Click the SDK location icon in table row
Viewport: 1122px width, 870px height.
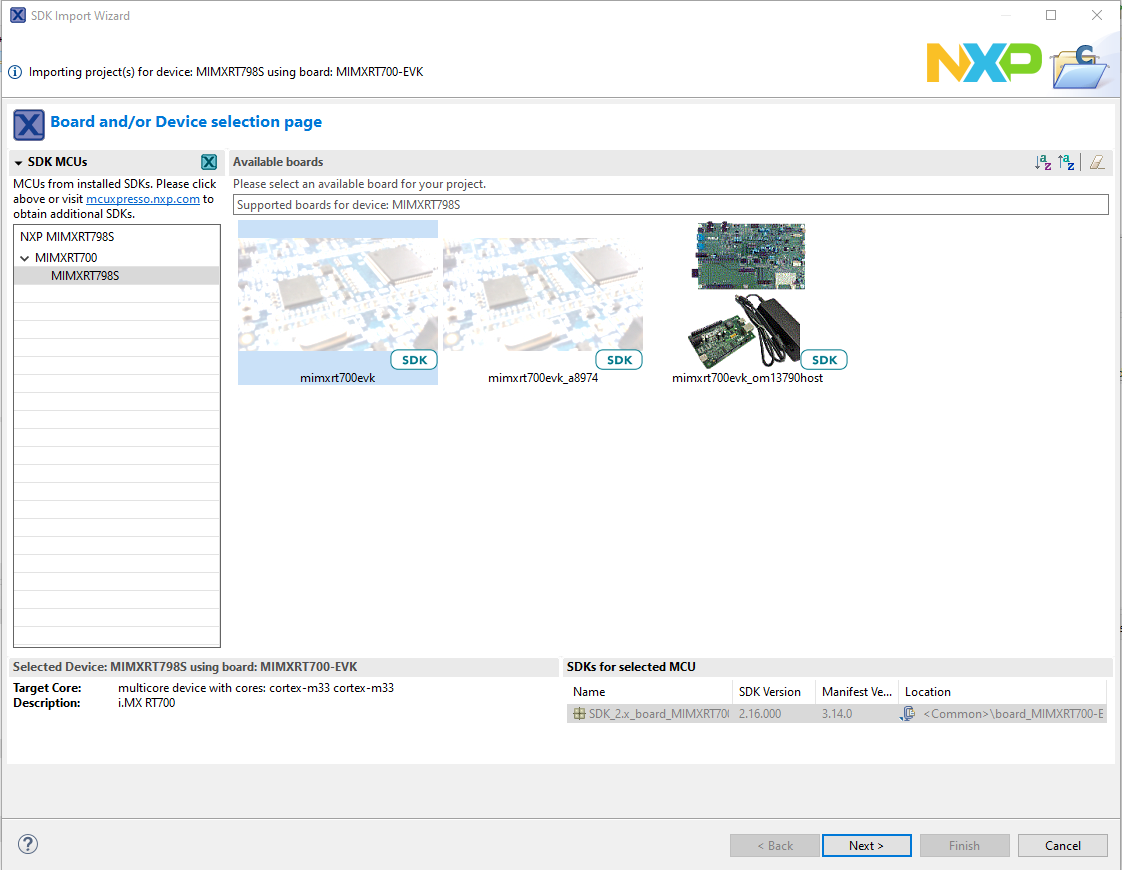(908, 714)
